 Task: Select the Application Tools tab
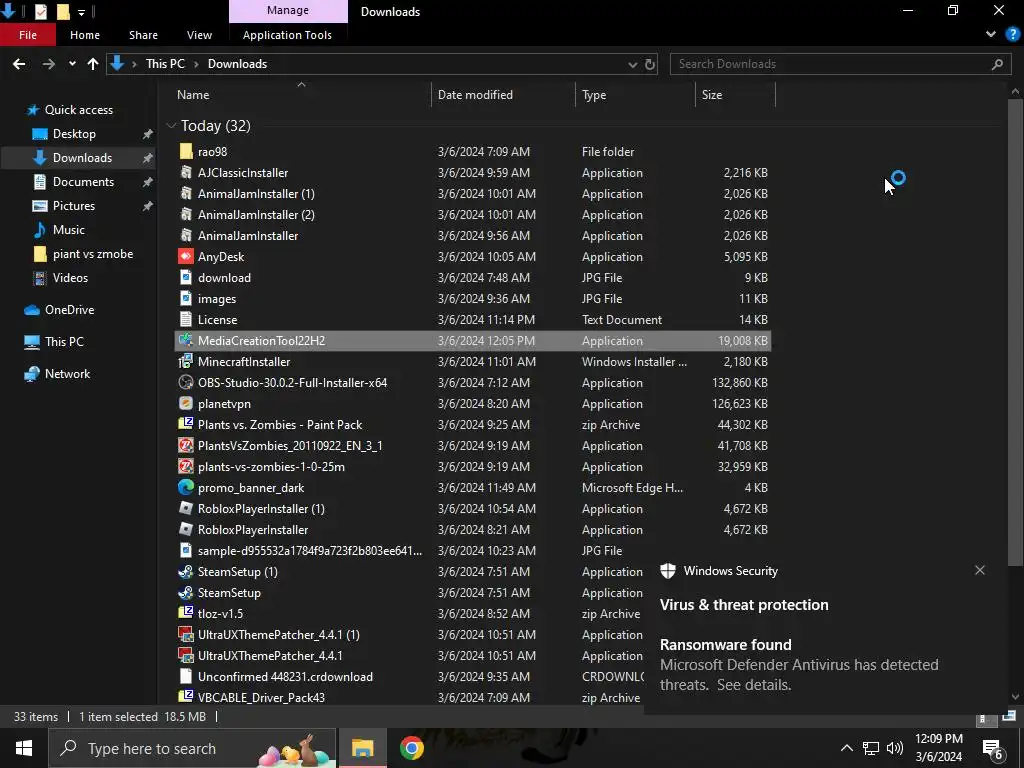(287, 35)
